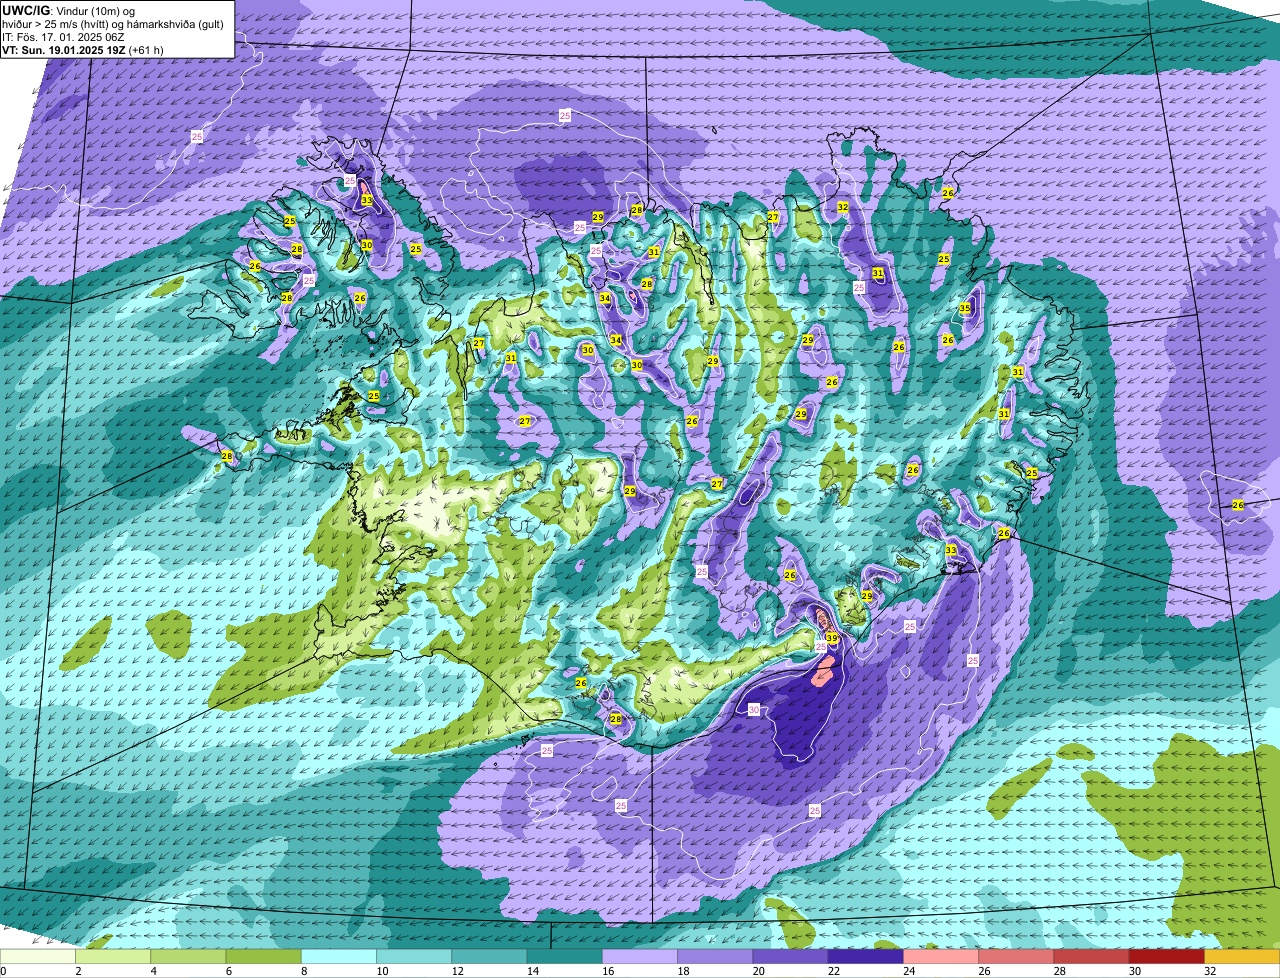The height and width of the screenshot is (978, 1280).
Task: Click the yellow 32 gust label
Action: coord(843,207)
